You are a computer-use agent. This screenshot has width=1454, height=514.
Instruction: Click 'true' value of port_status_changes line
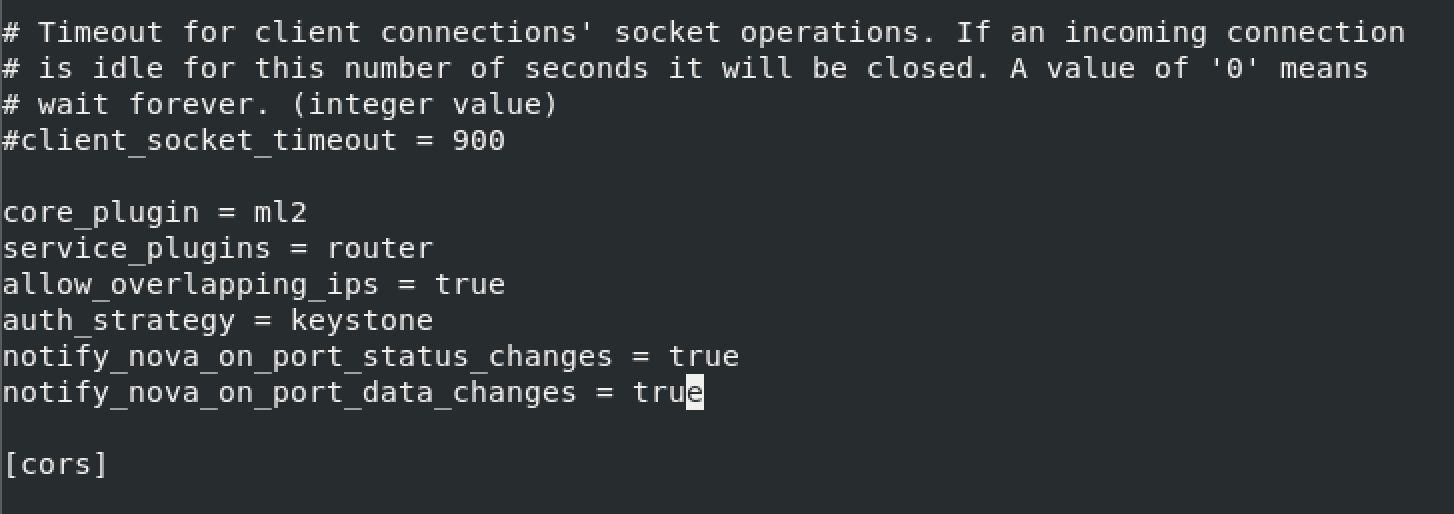(x=704, y=357)
